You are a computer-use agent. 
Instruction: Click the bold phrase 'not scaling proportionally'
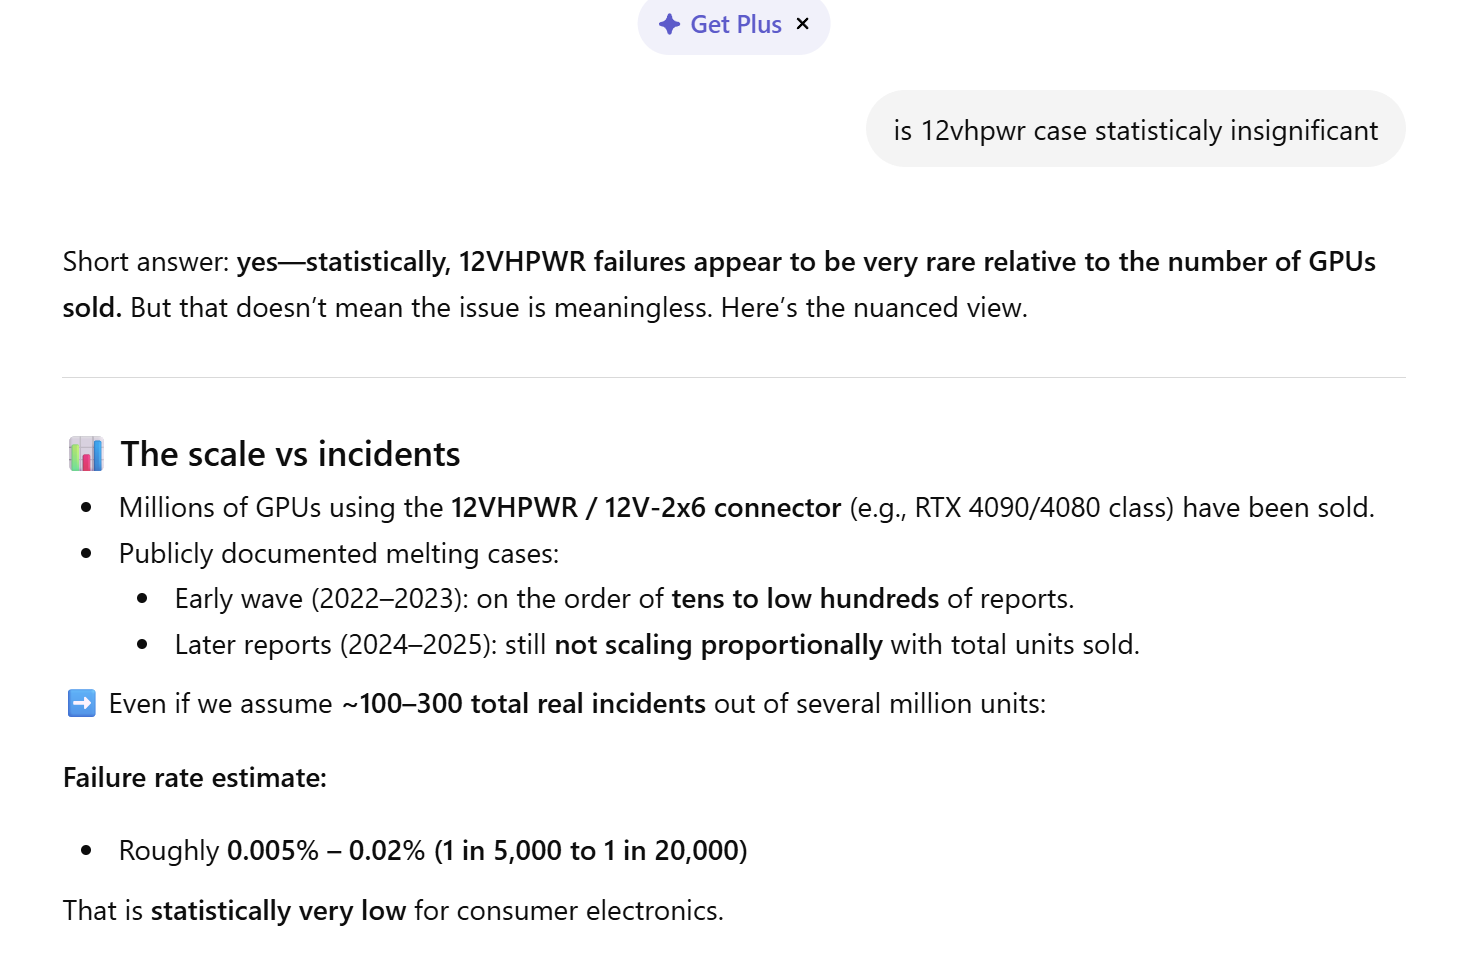pos(718,645)
